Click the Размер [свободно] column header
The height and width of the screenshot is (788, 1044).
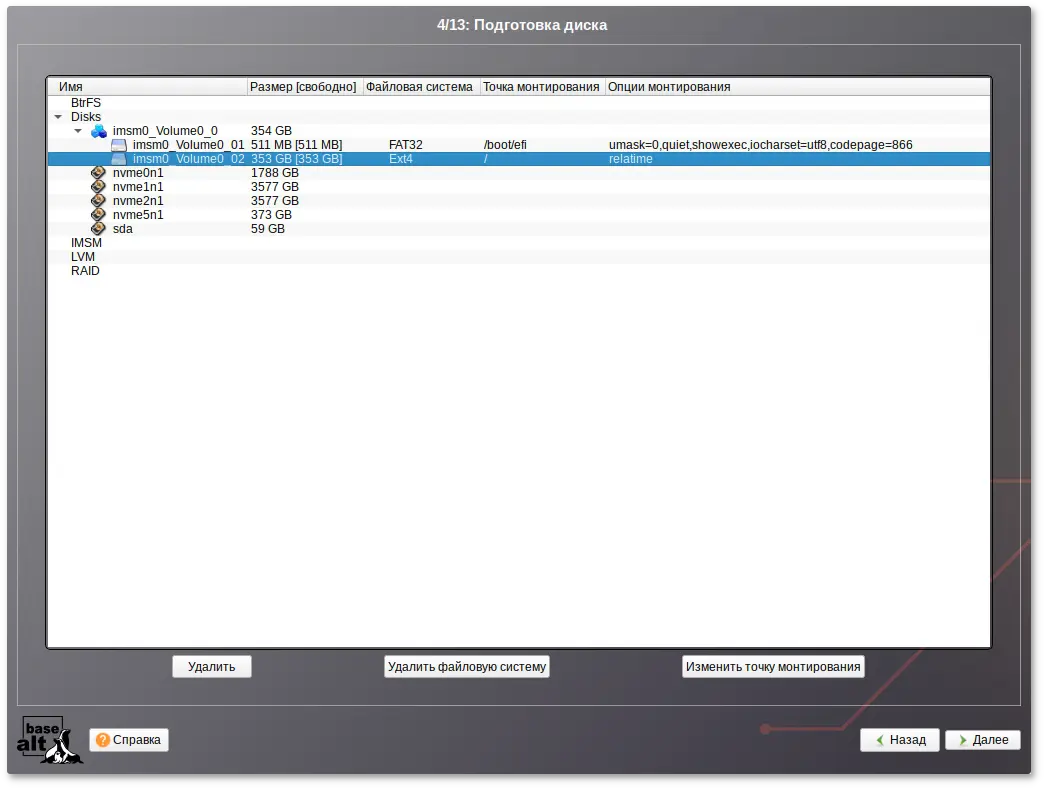[x=305, y=87]
